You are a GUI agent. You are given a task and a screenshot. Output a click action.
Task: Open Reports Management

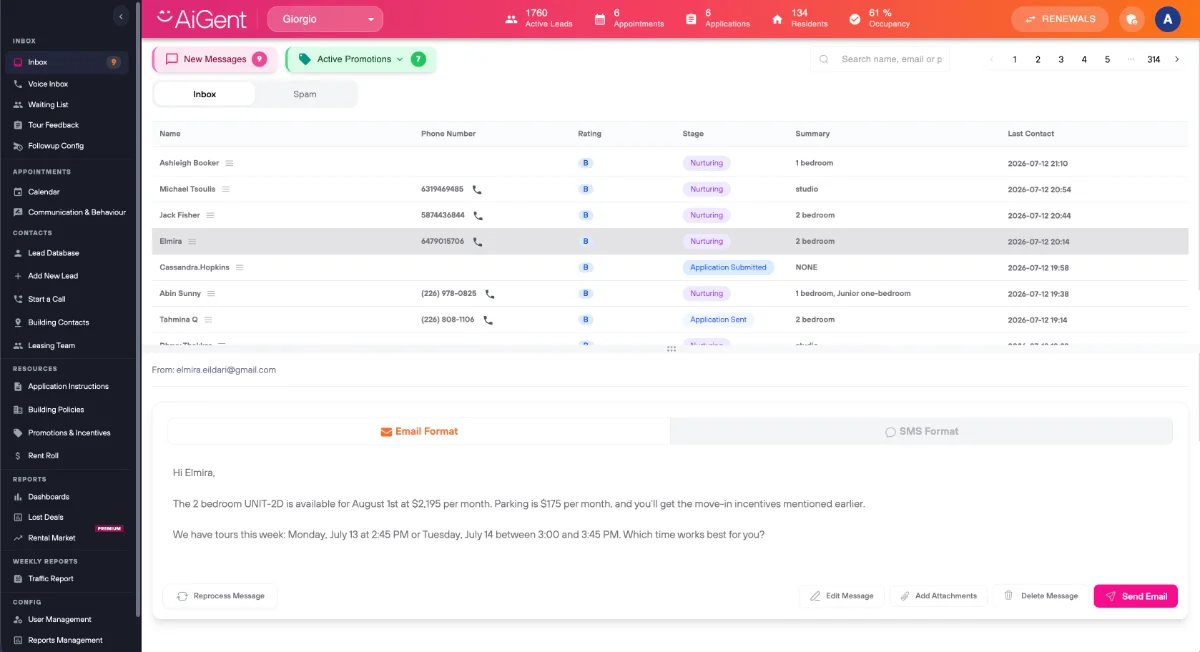[x=65, y=640]
